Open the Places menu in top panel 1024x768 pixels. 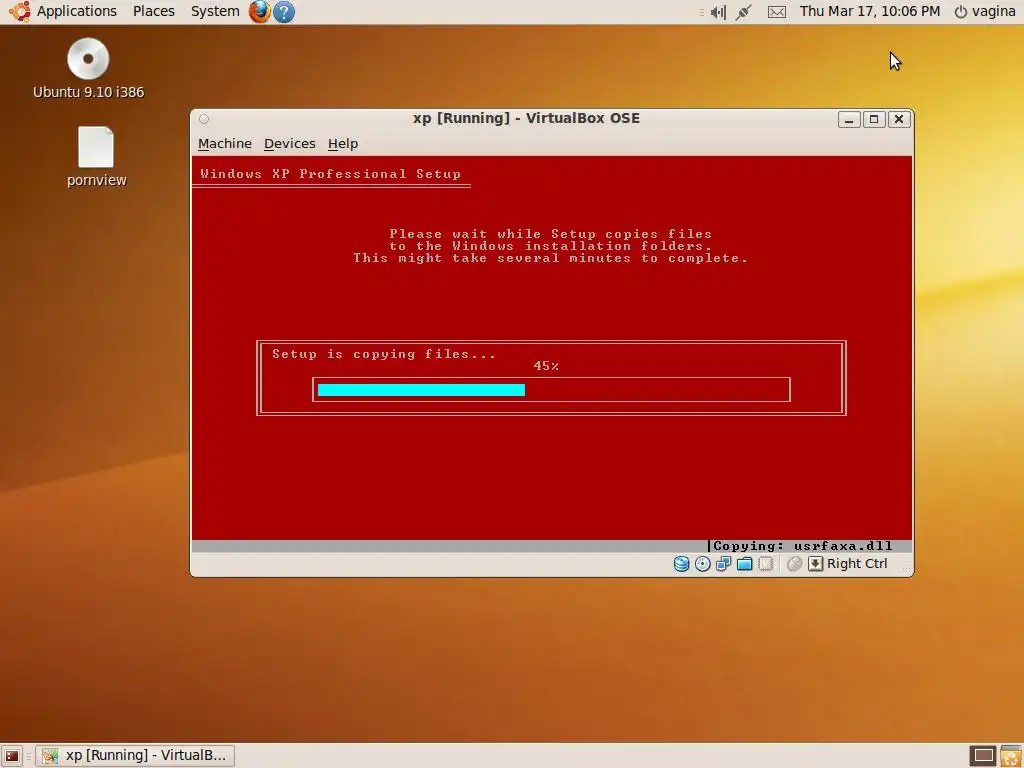tap(153, 11)
